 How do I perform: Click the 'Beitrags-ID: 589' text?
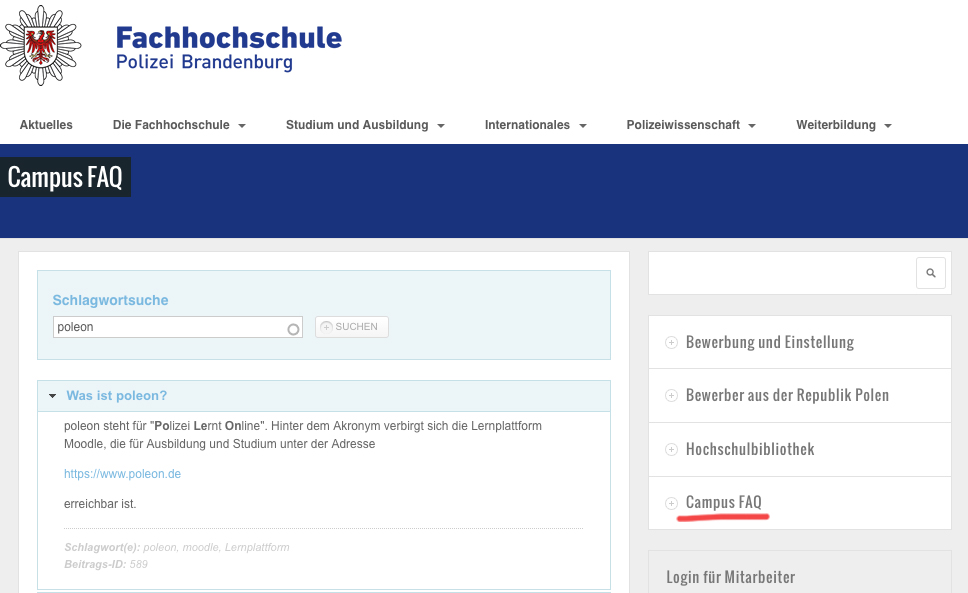tap(106, 564)
